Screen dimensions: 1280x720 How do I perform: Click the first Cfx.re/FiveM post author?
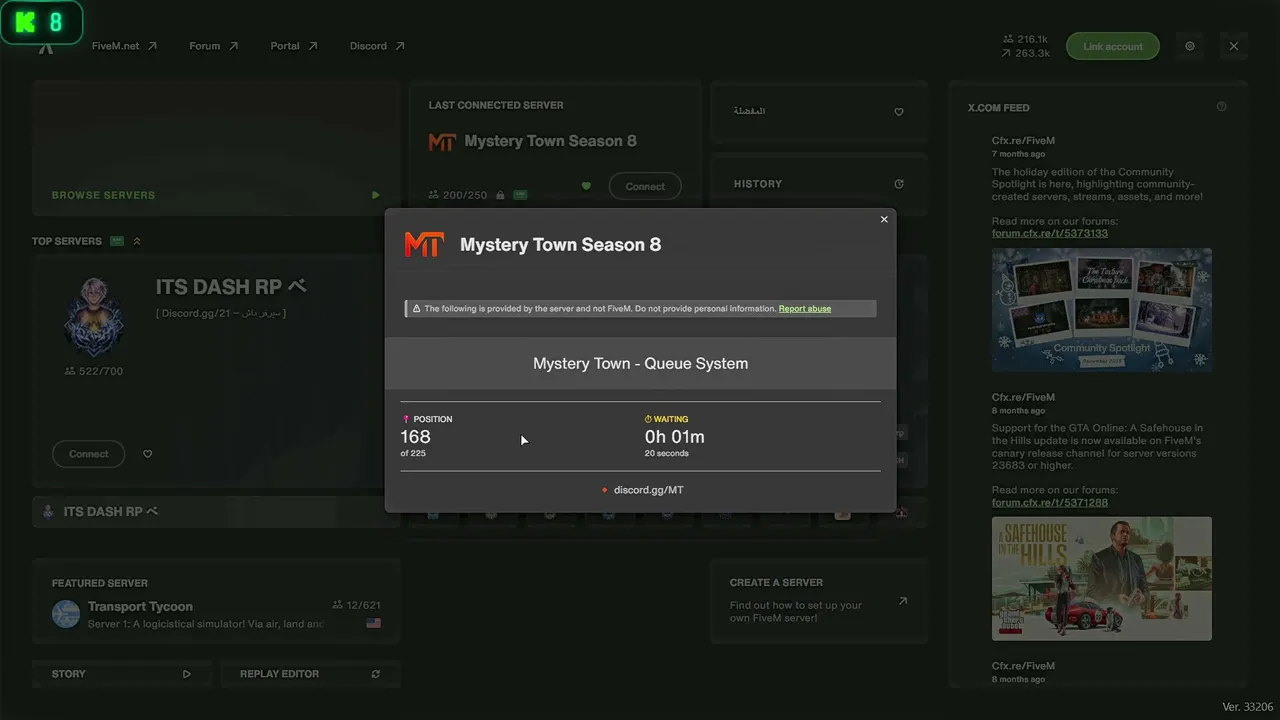[x=1023, y=141]
